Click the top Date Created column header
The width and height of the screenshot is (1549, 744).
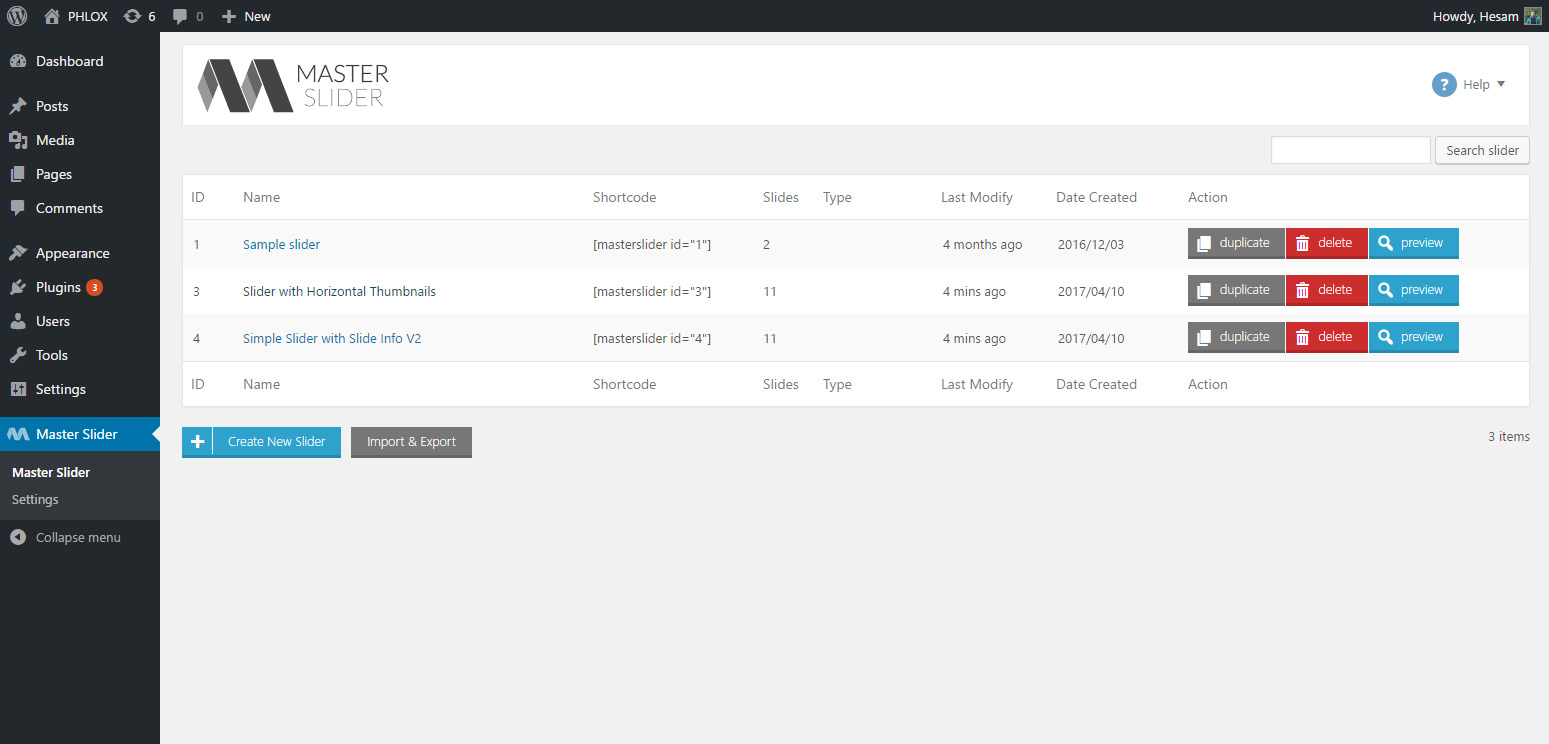(1097, 197)
